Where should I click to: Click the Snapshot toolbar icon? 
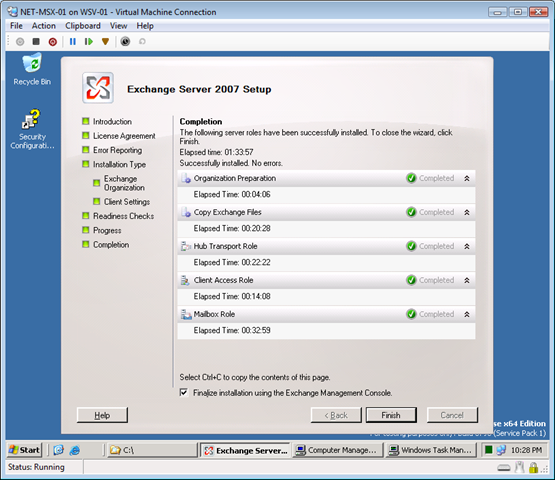point(125,42)
